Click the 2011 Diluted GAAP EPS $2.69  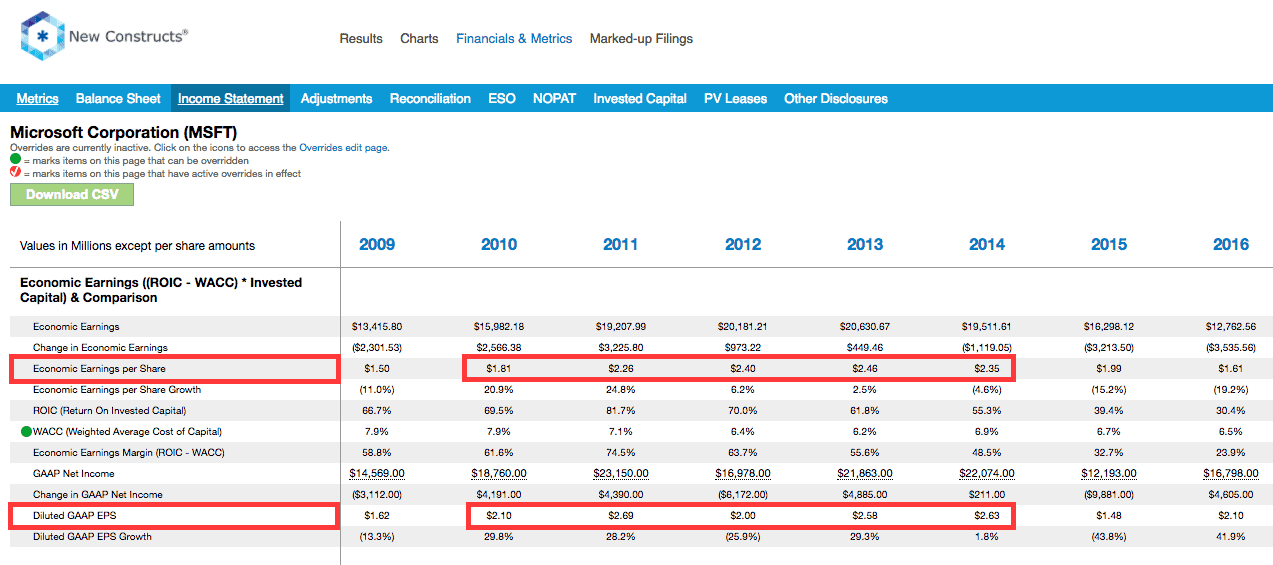click(621, 516)
